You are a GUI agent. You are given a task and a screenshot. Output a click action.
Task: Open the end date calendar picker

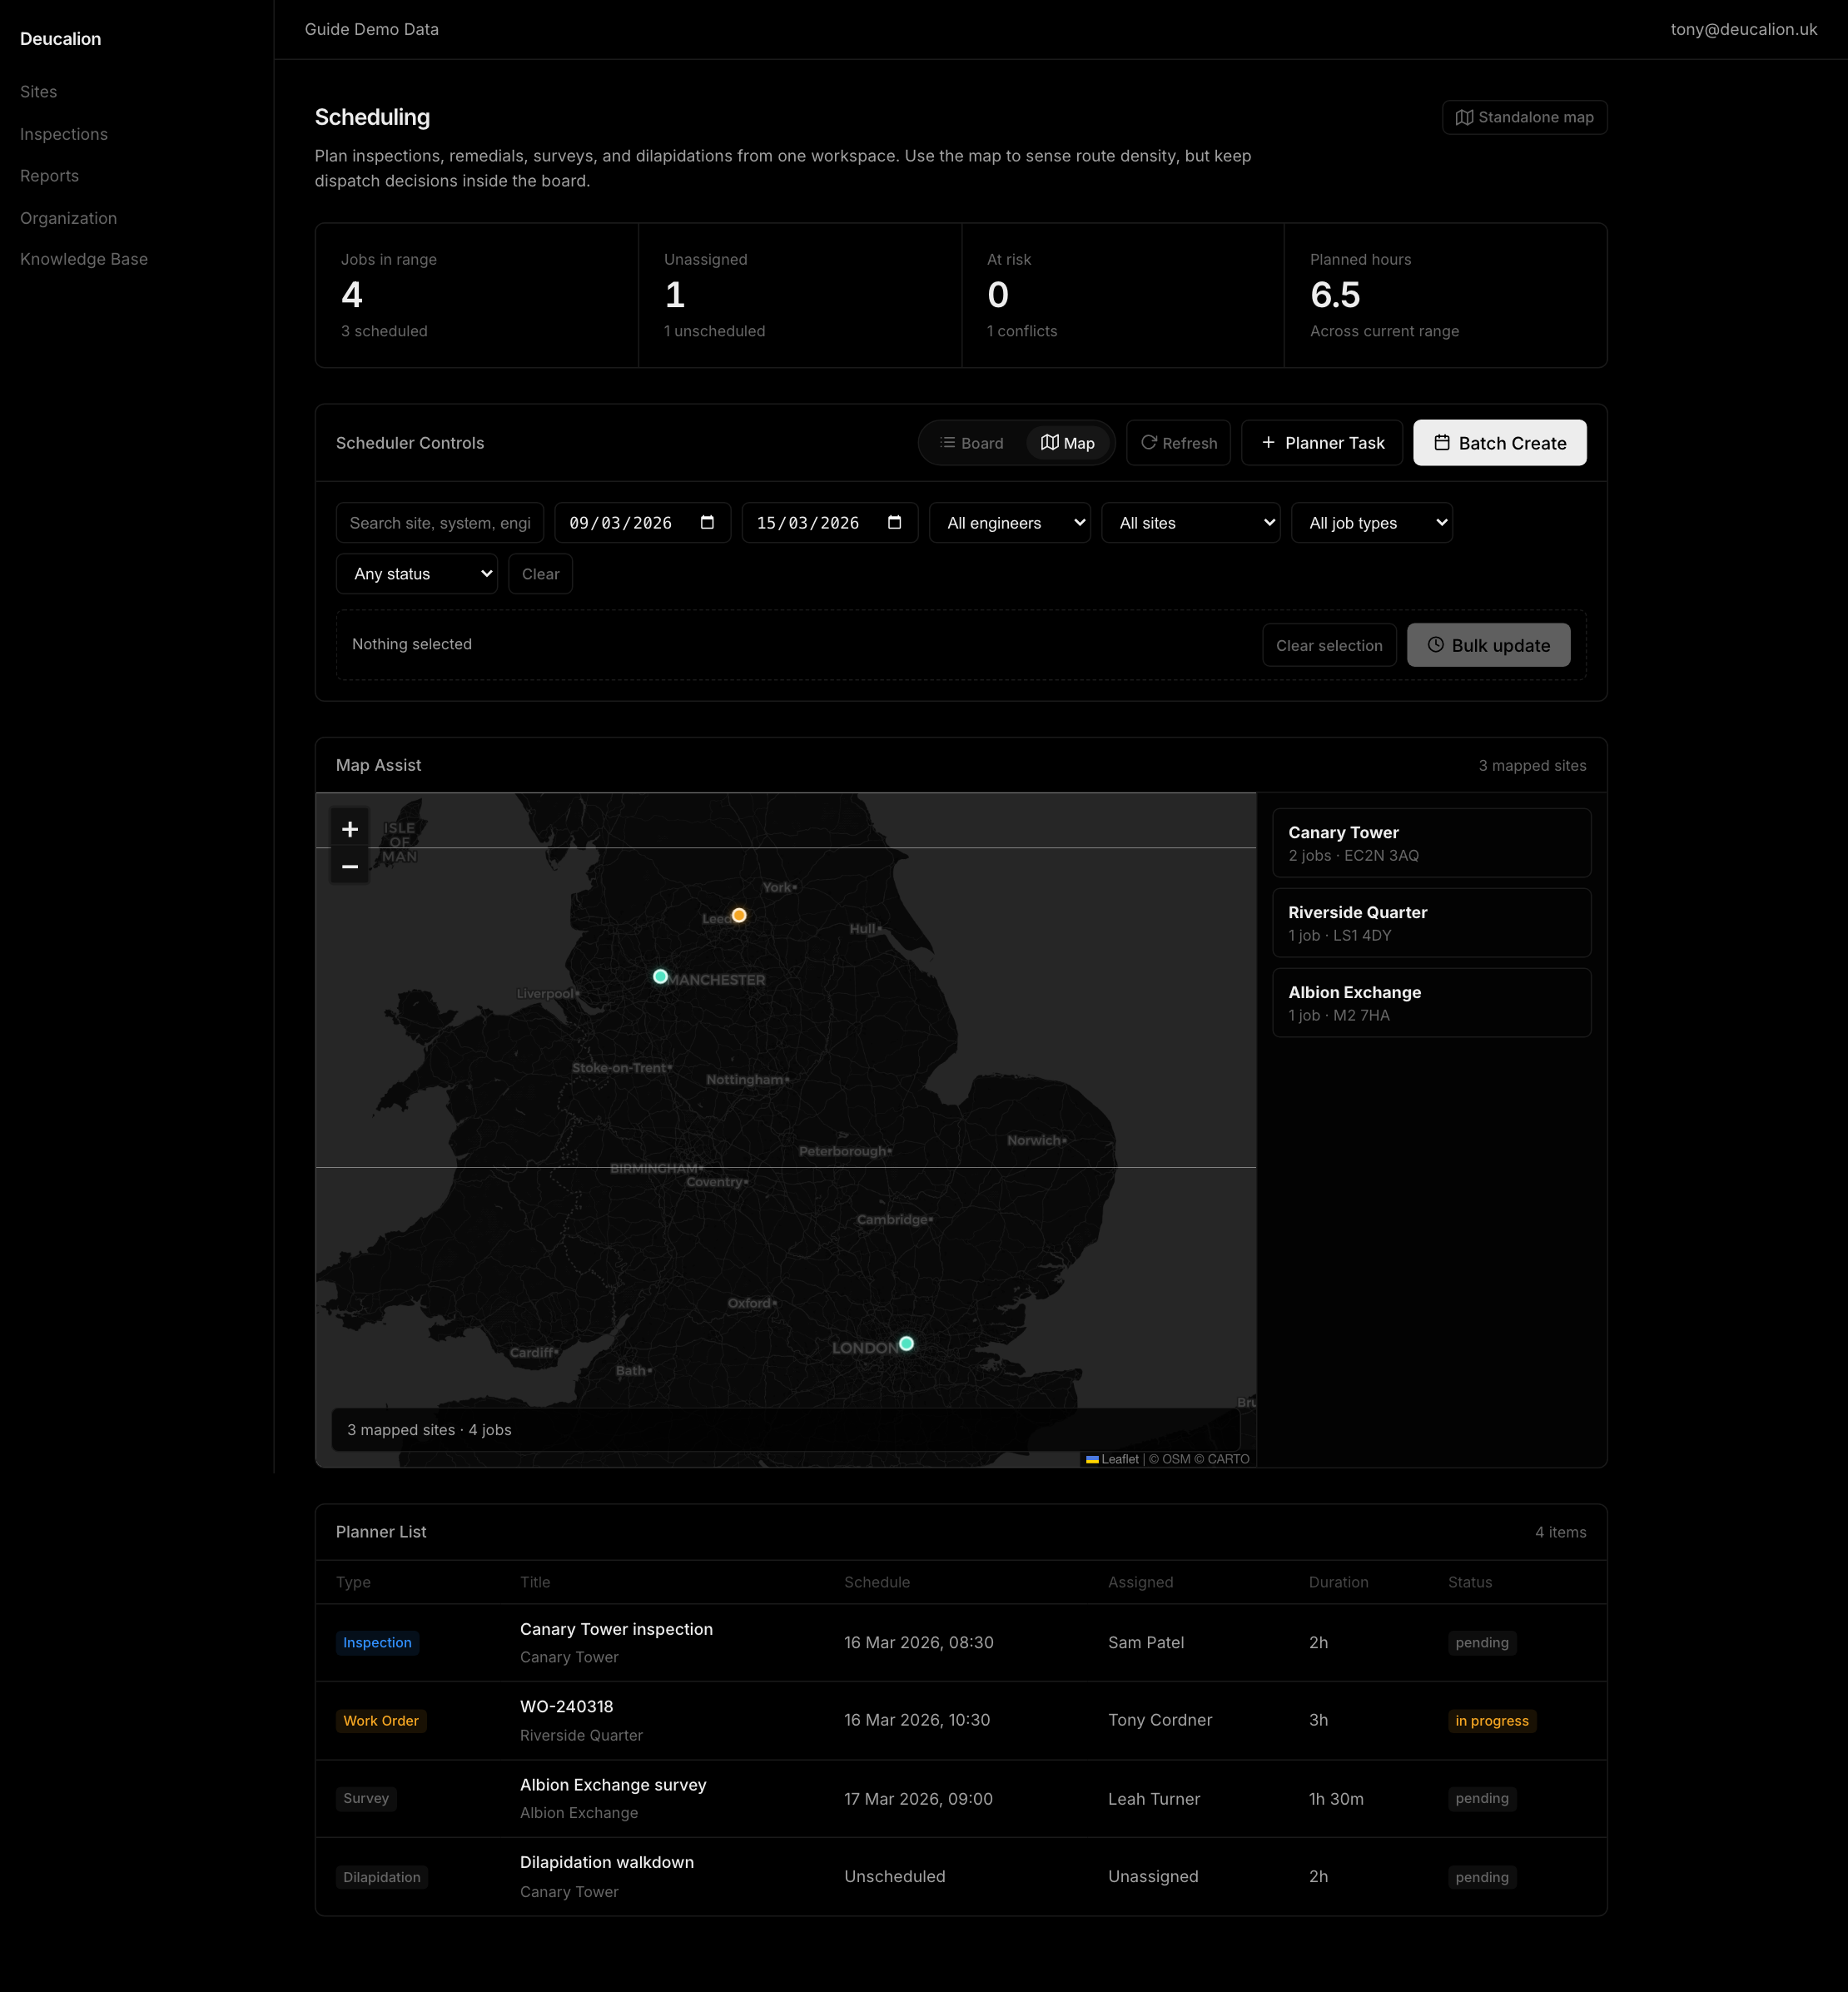[x=896, y=522]
